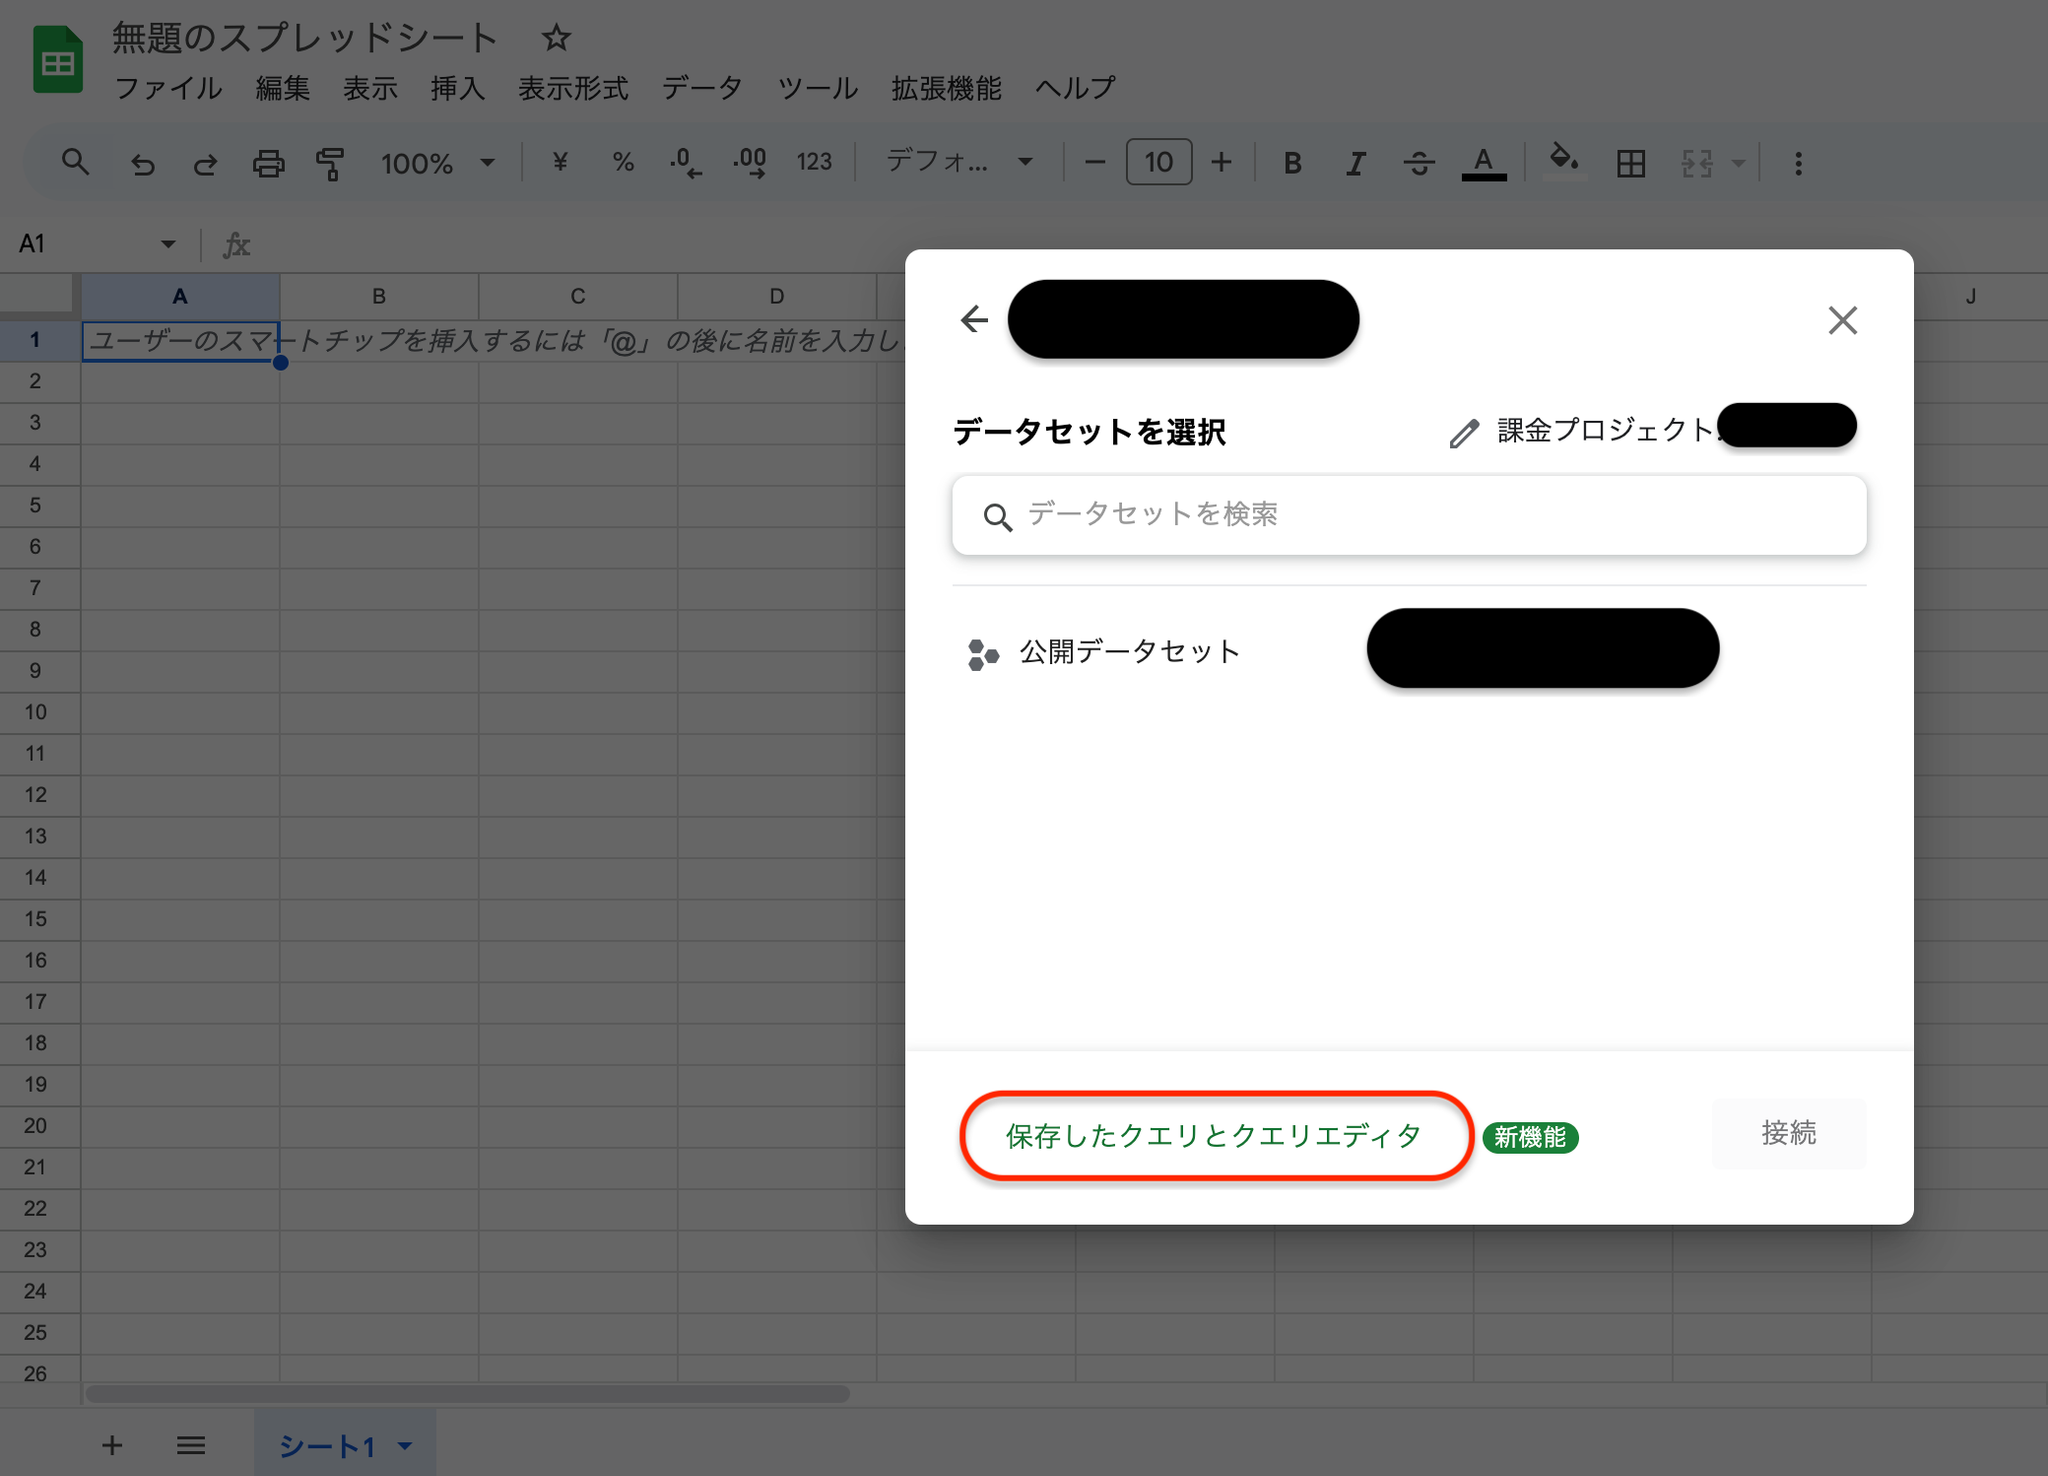Open the ファイル menu
2048x1476 pixels.
pyautogui.click(x=168, y=88)
